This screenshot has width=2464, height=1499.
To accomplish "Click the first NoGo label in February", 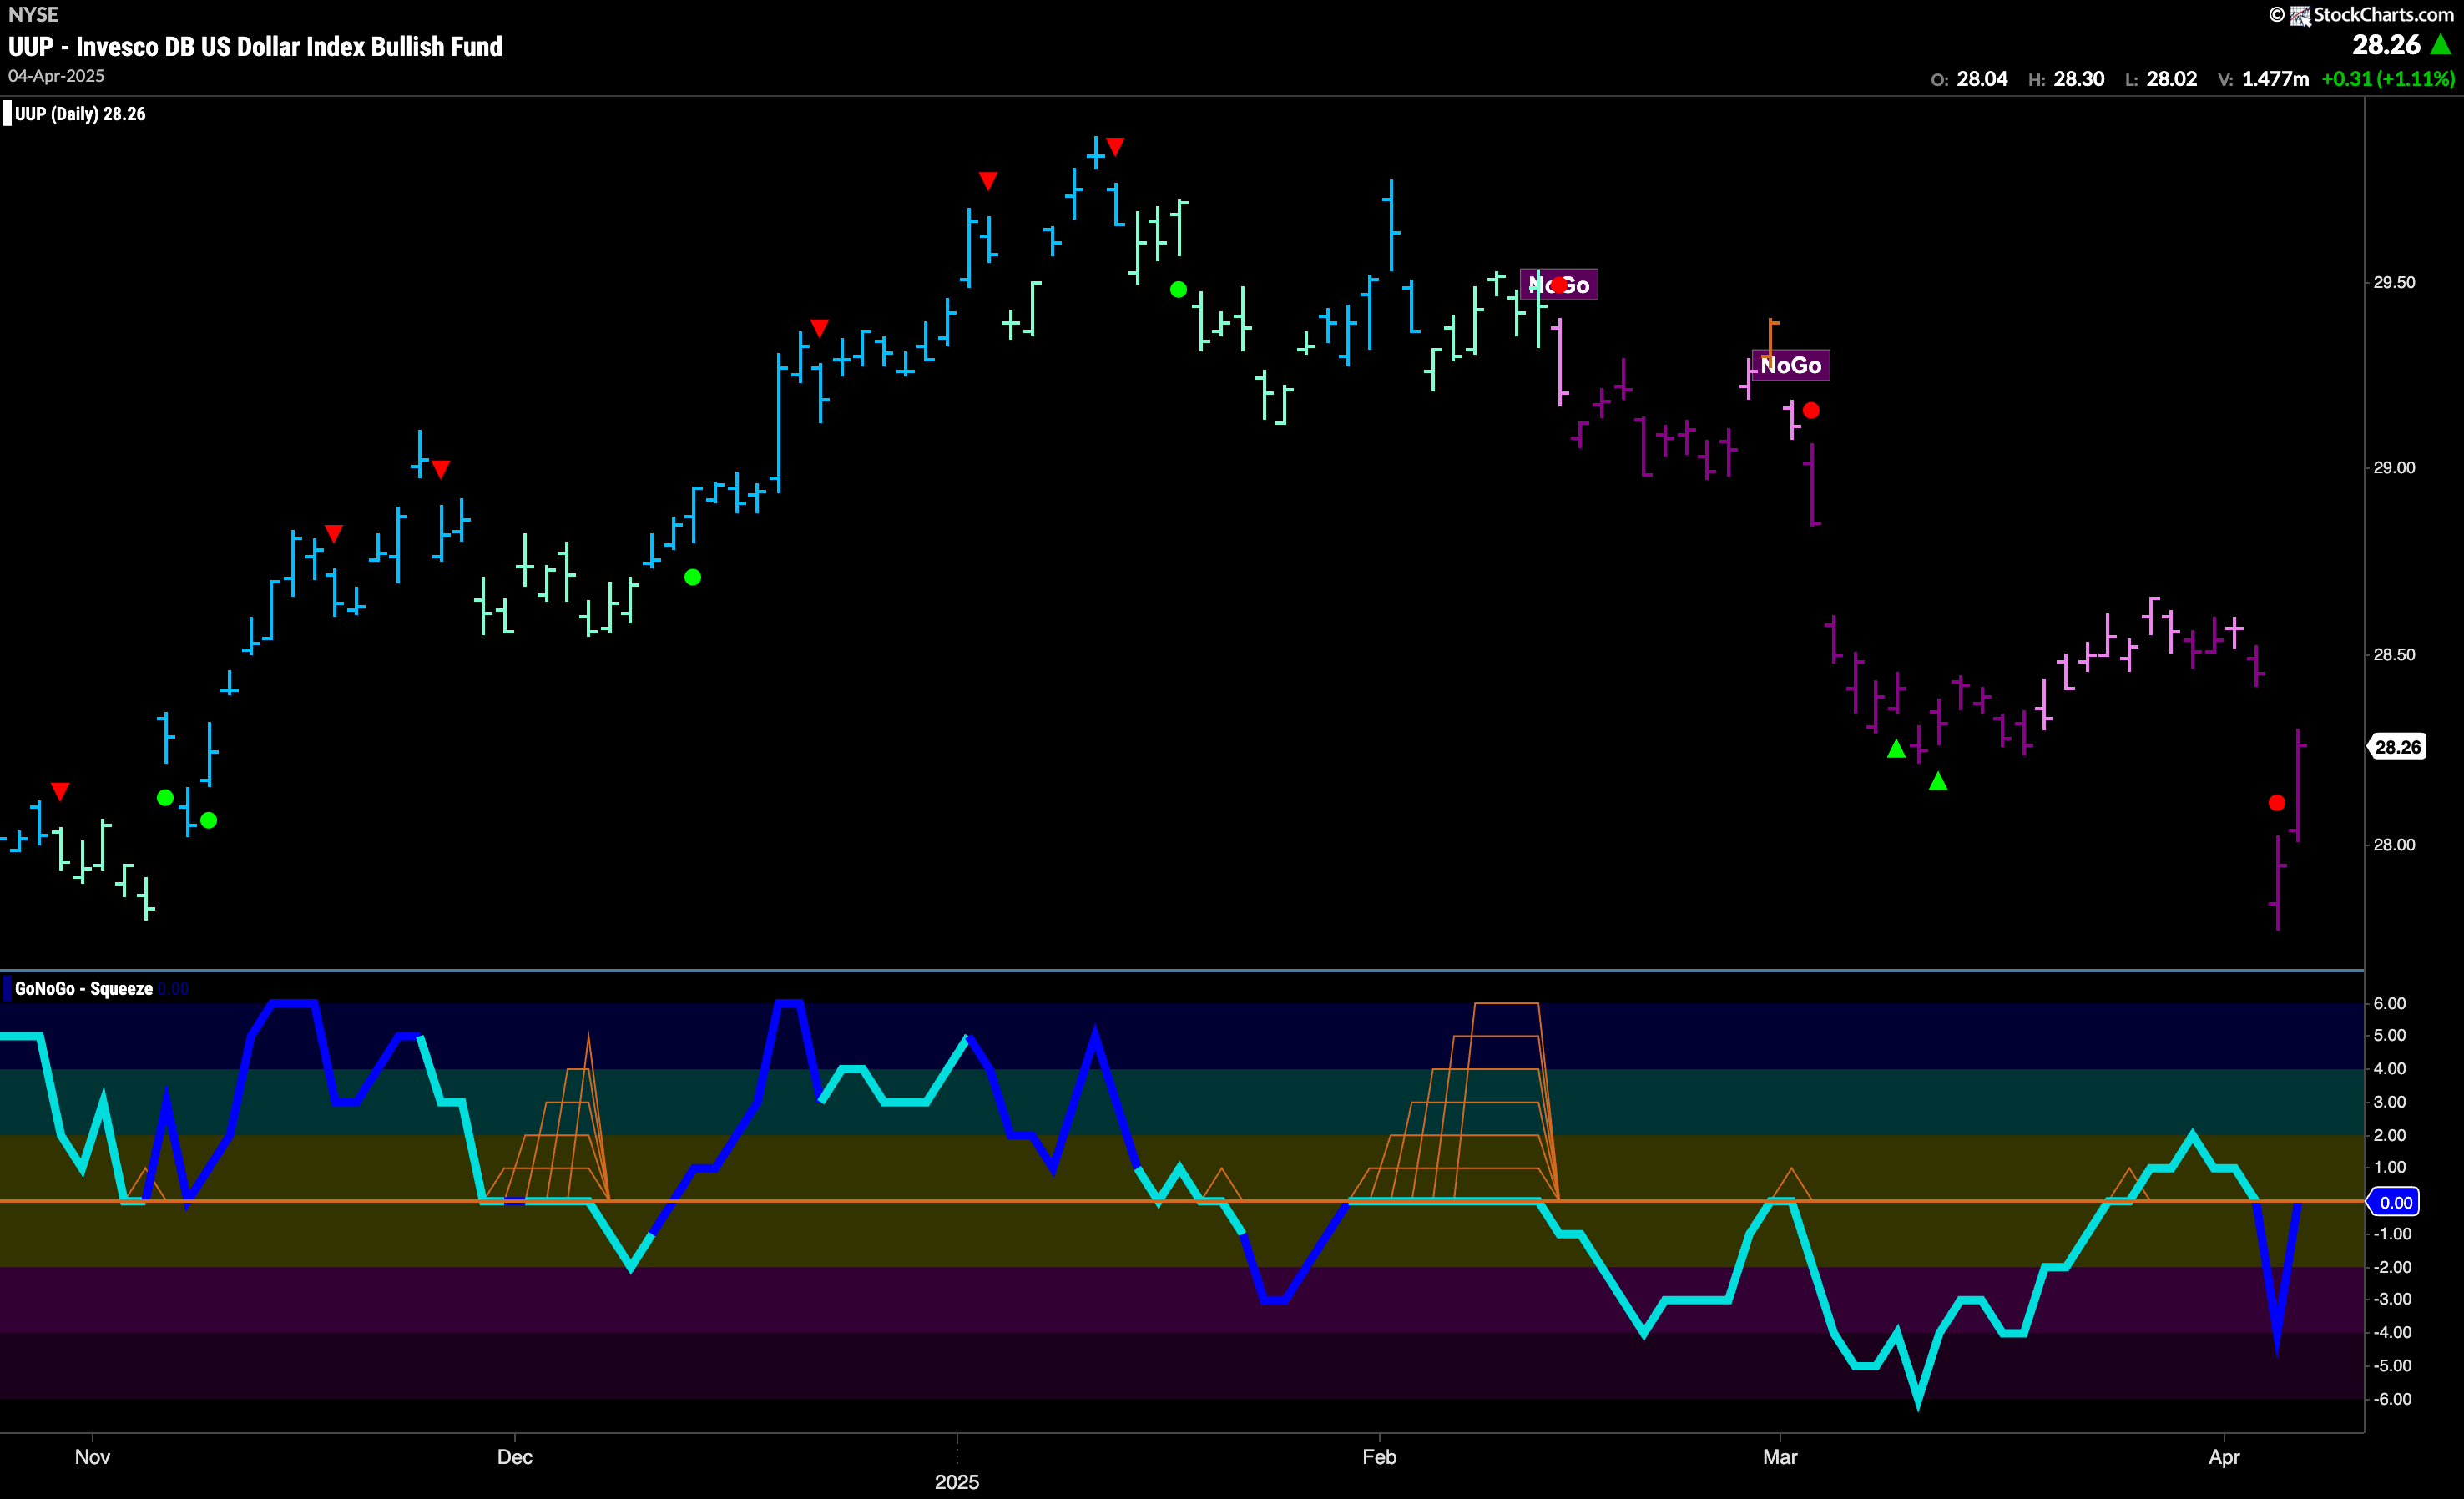I will [x=1559, y=285].
